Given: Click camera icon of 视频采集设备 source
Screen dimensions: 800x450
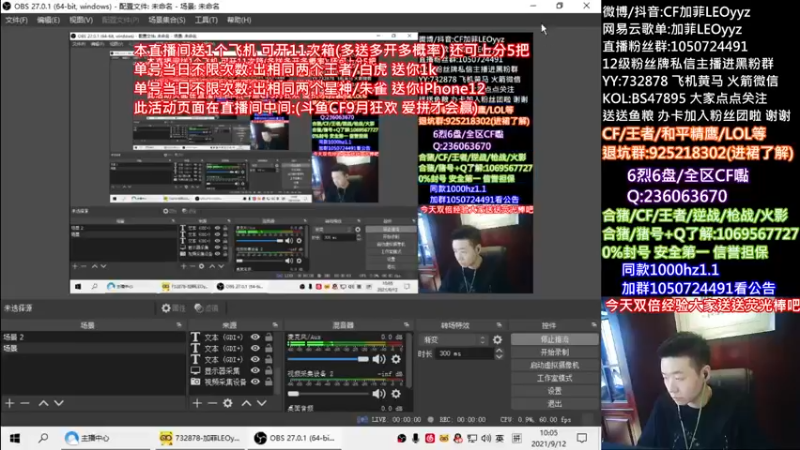Looking at the screenshot, I should pos(195,382).
